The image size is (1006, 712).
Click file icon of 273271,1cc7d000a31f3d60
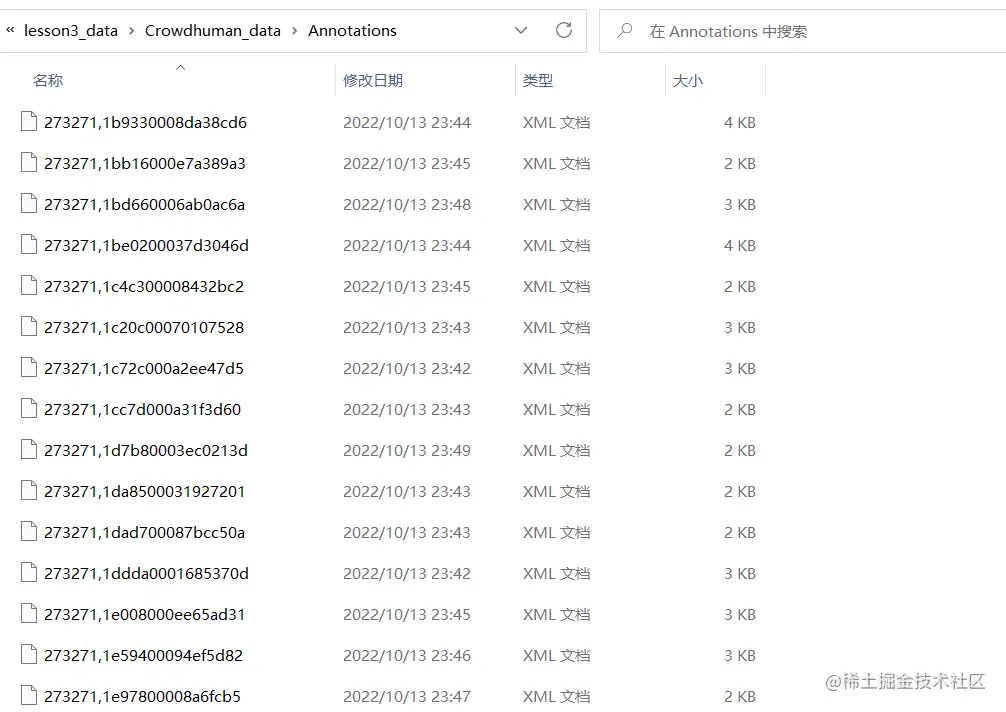click(29, 409)
